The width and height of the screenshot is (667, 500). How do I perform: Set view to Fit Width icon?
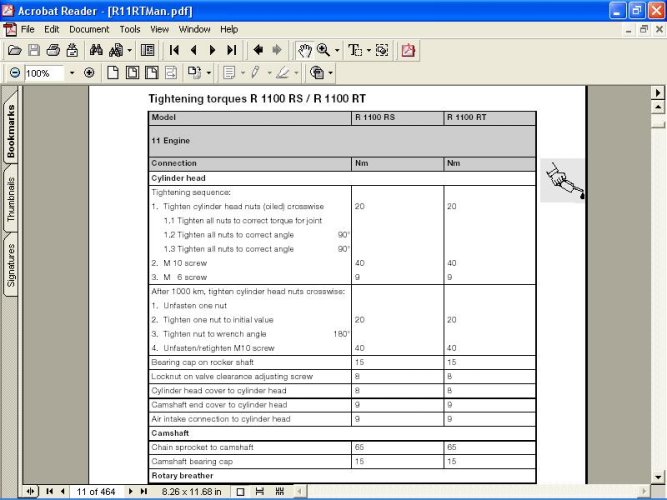(152, 73)
